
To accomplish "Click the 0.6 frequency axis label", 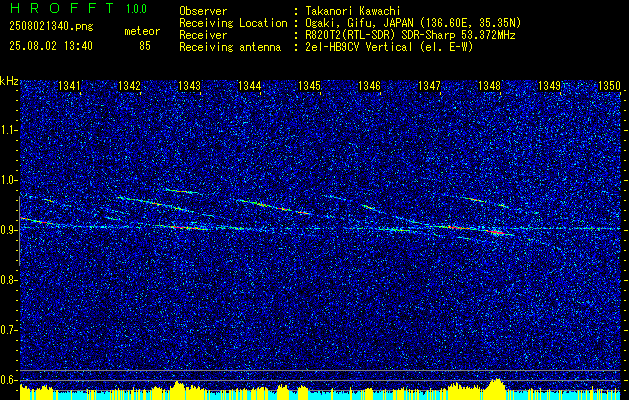I will pos(8,380).
